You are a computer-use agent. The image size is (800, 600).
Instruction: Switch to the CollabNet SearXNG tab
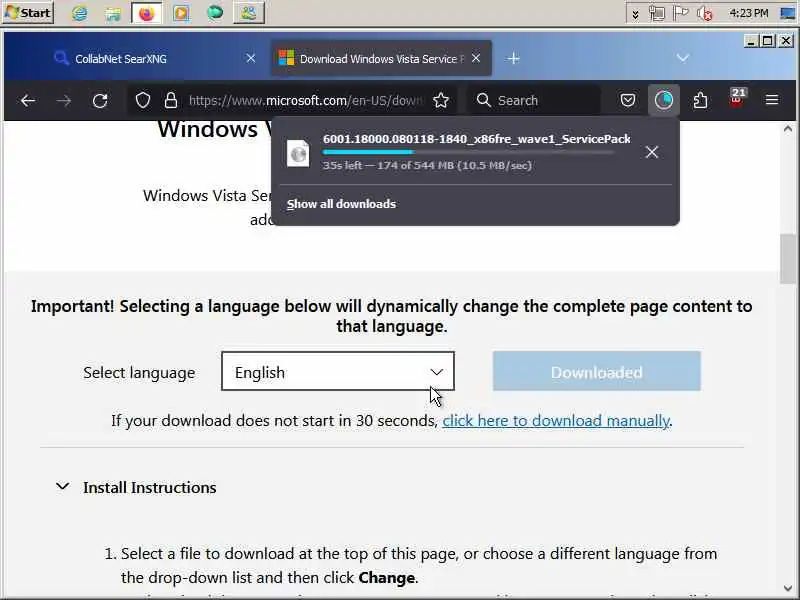point(148,59)
